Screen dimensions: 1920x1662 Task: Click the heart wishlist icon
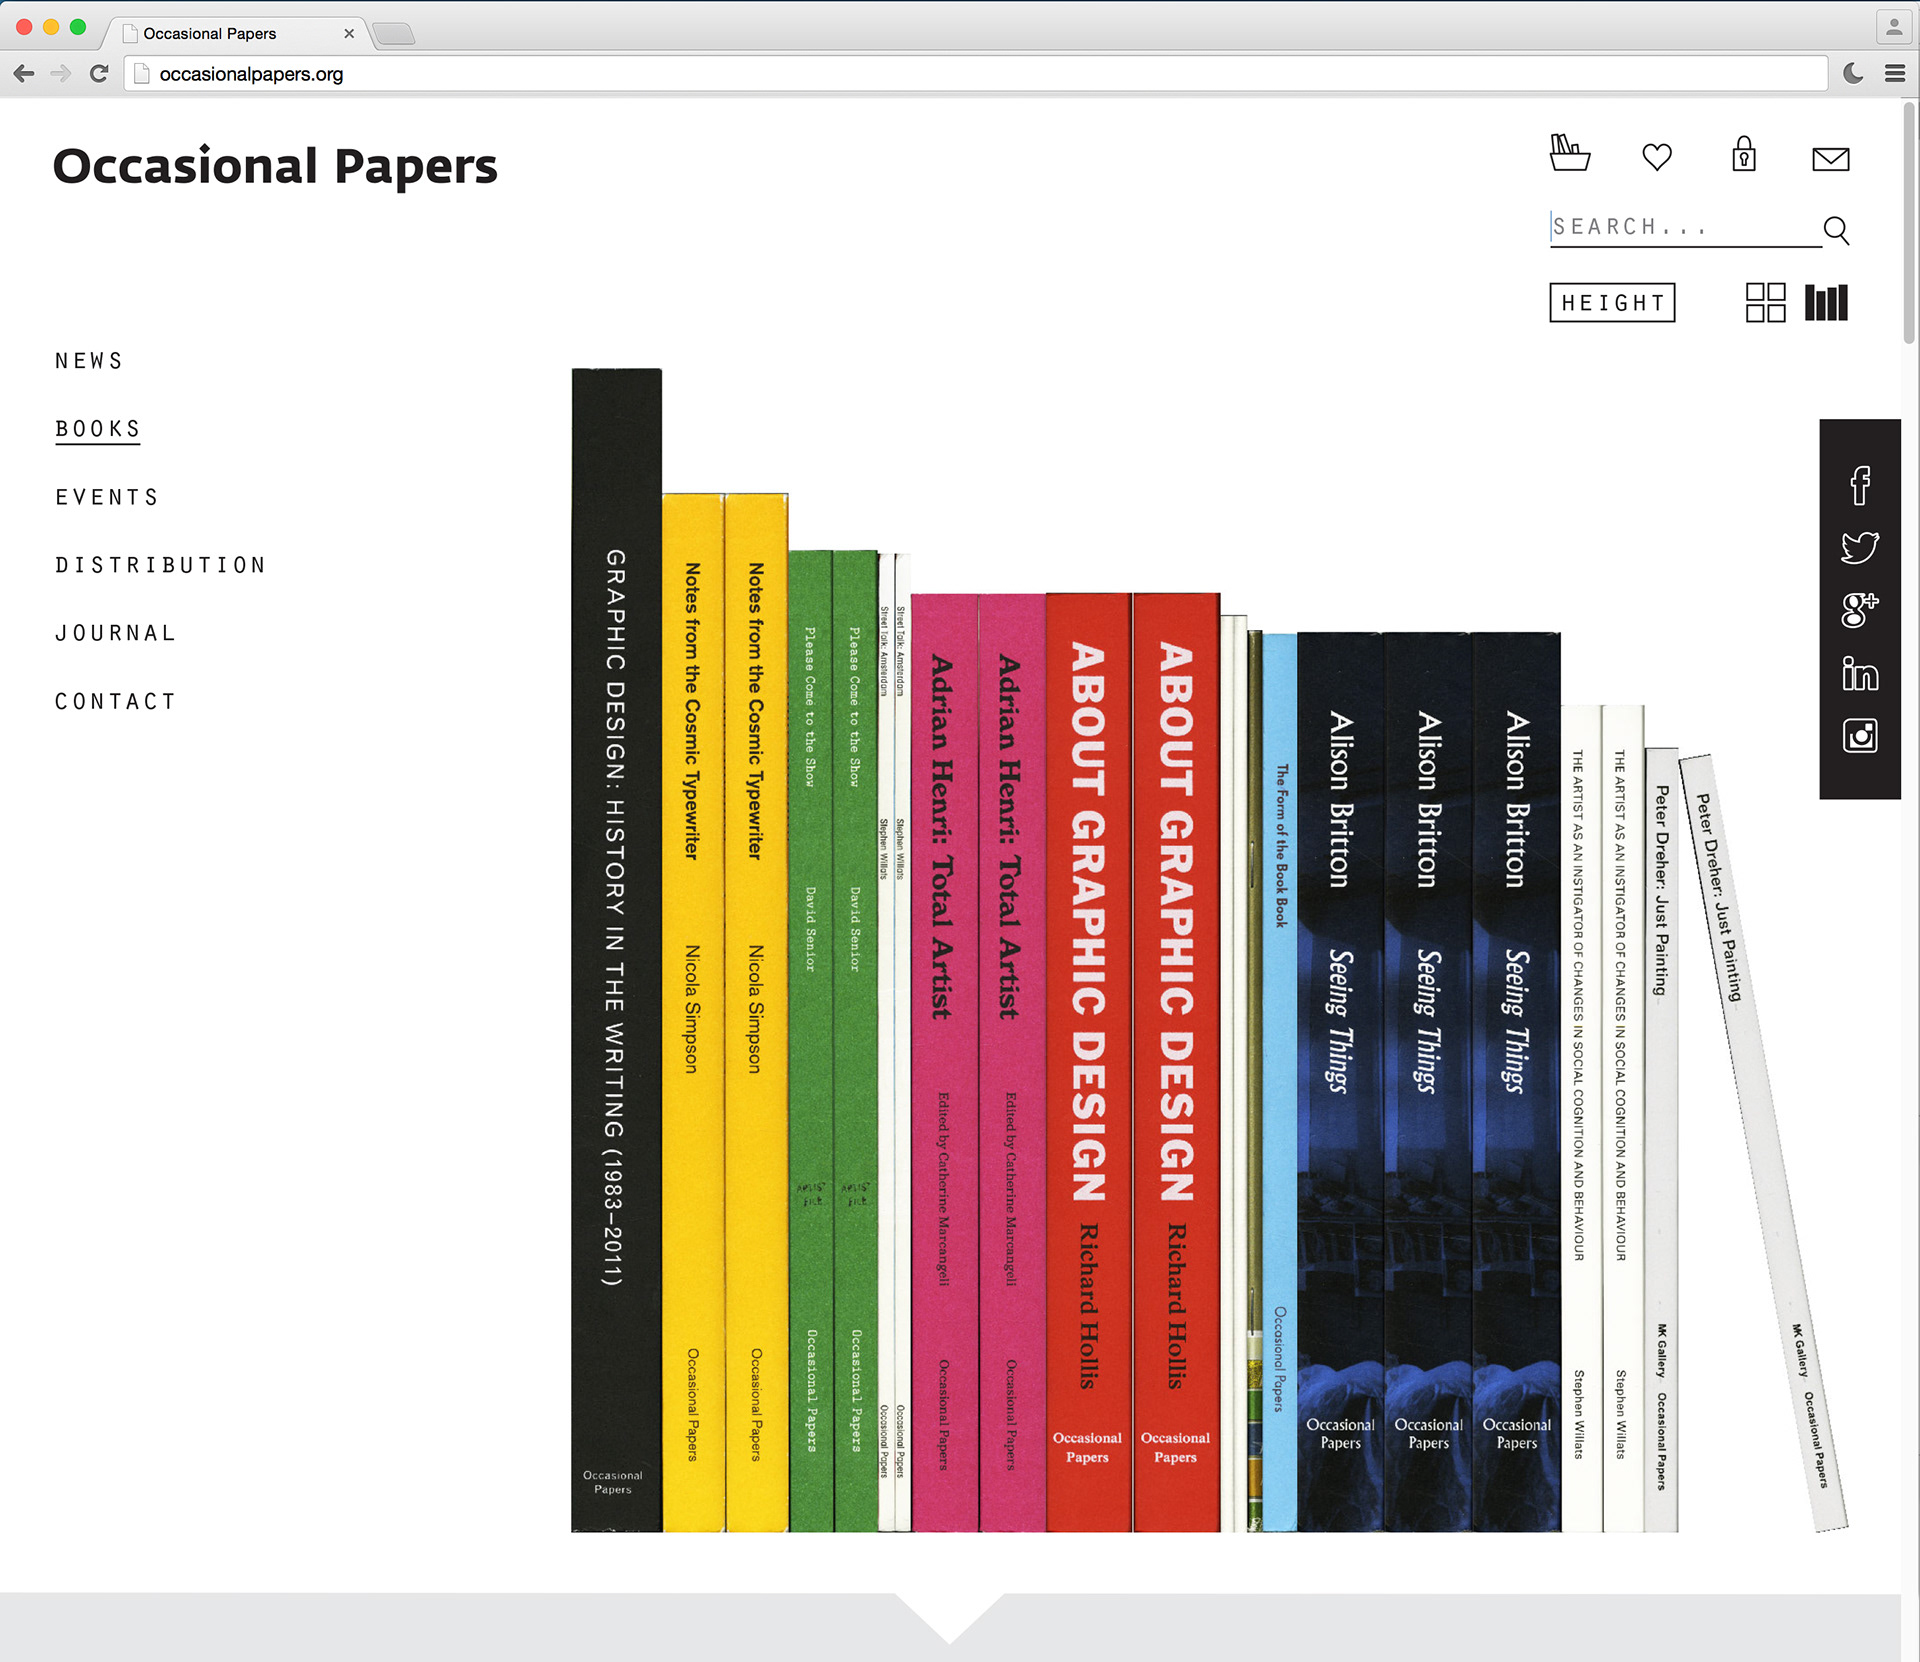pos(1656,157)
